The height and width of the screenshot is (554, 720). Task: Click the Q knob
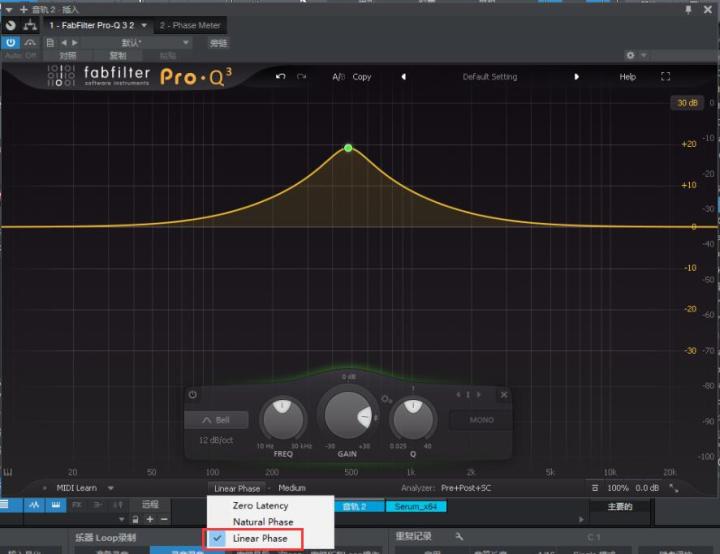click(x=413, y=418)
